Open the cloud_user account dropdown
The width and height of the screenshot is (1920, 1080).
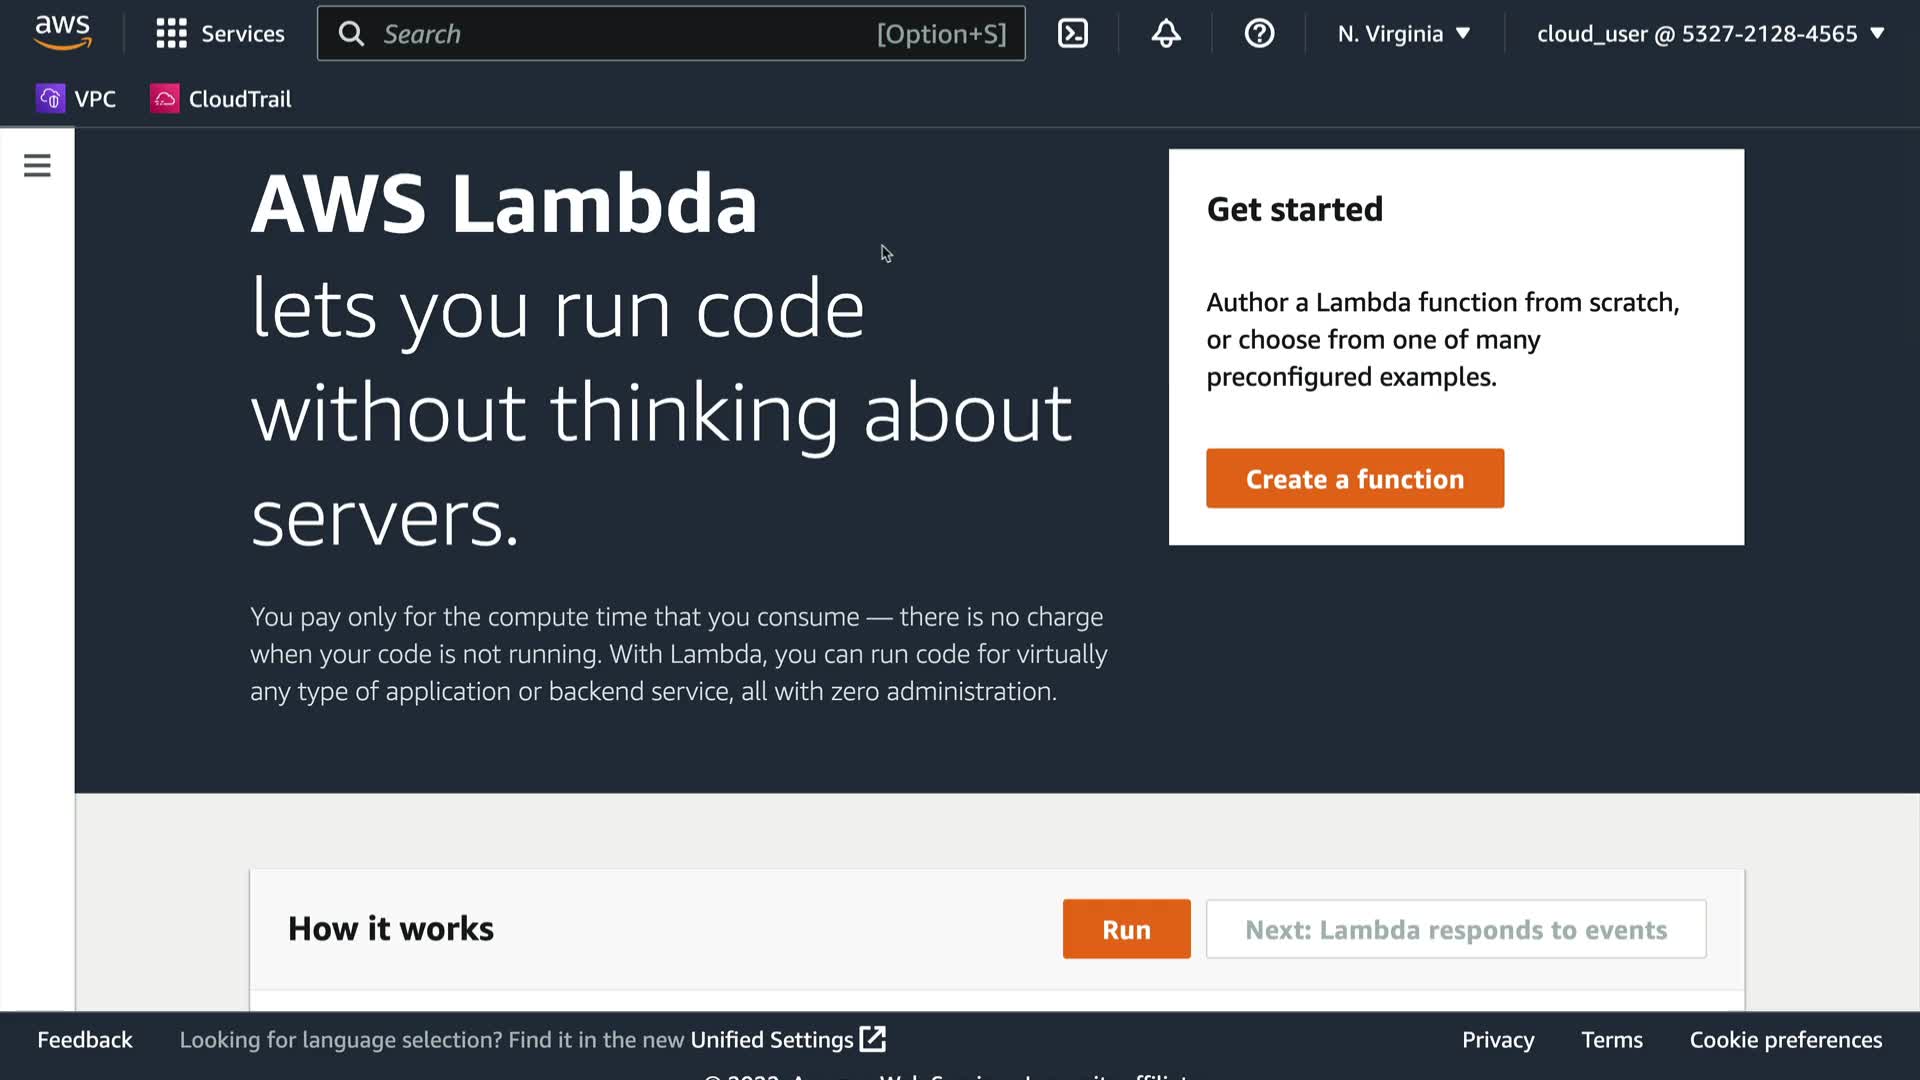(1710, 34)
